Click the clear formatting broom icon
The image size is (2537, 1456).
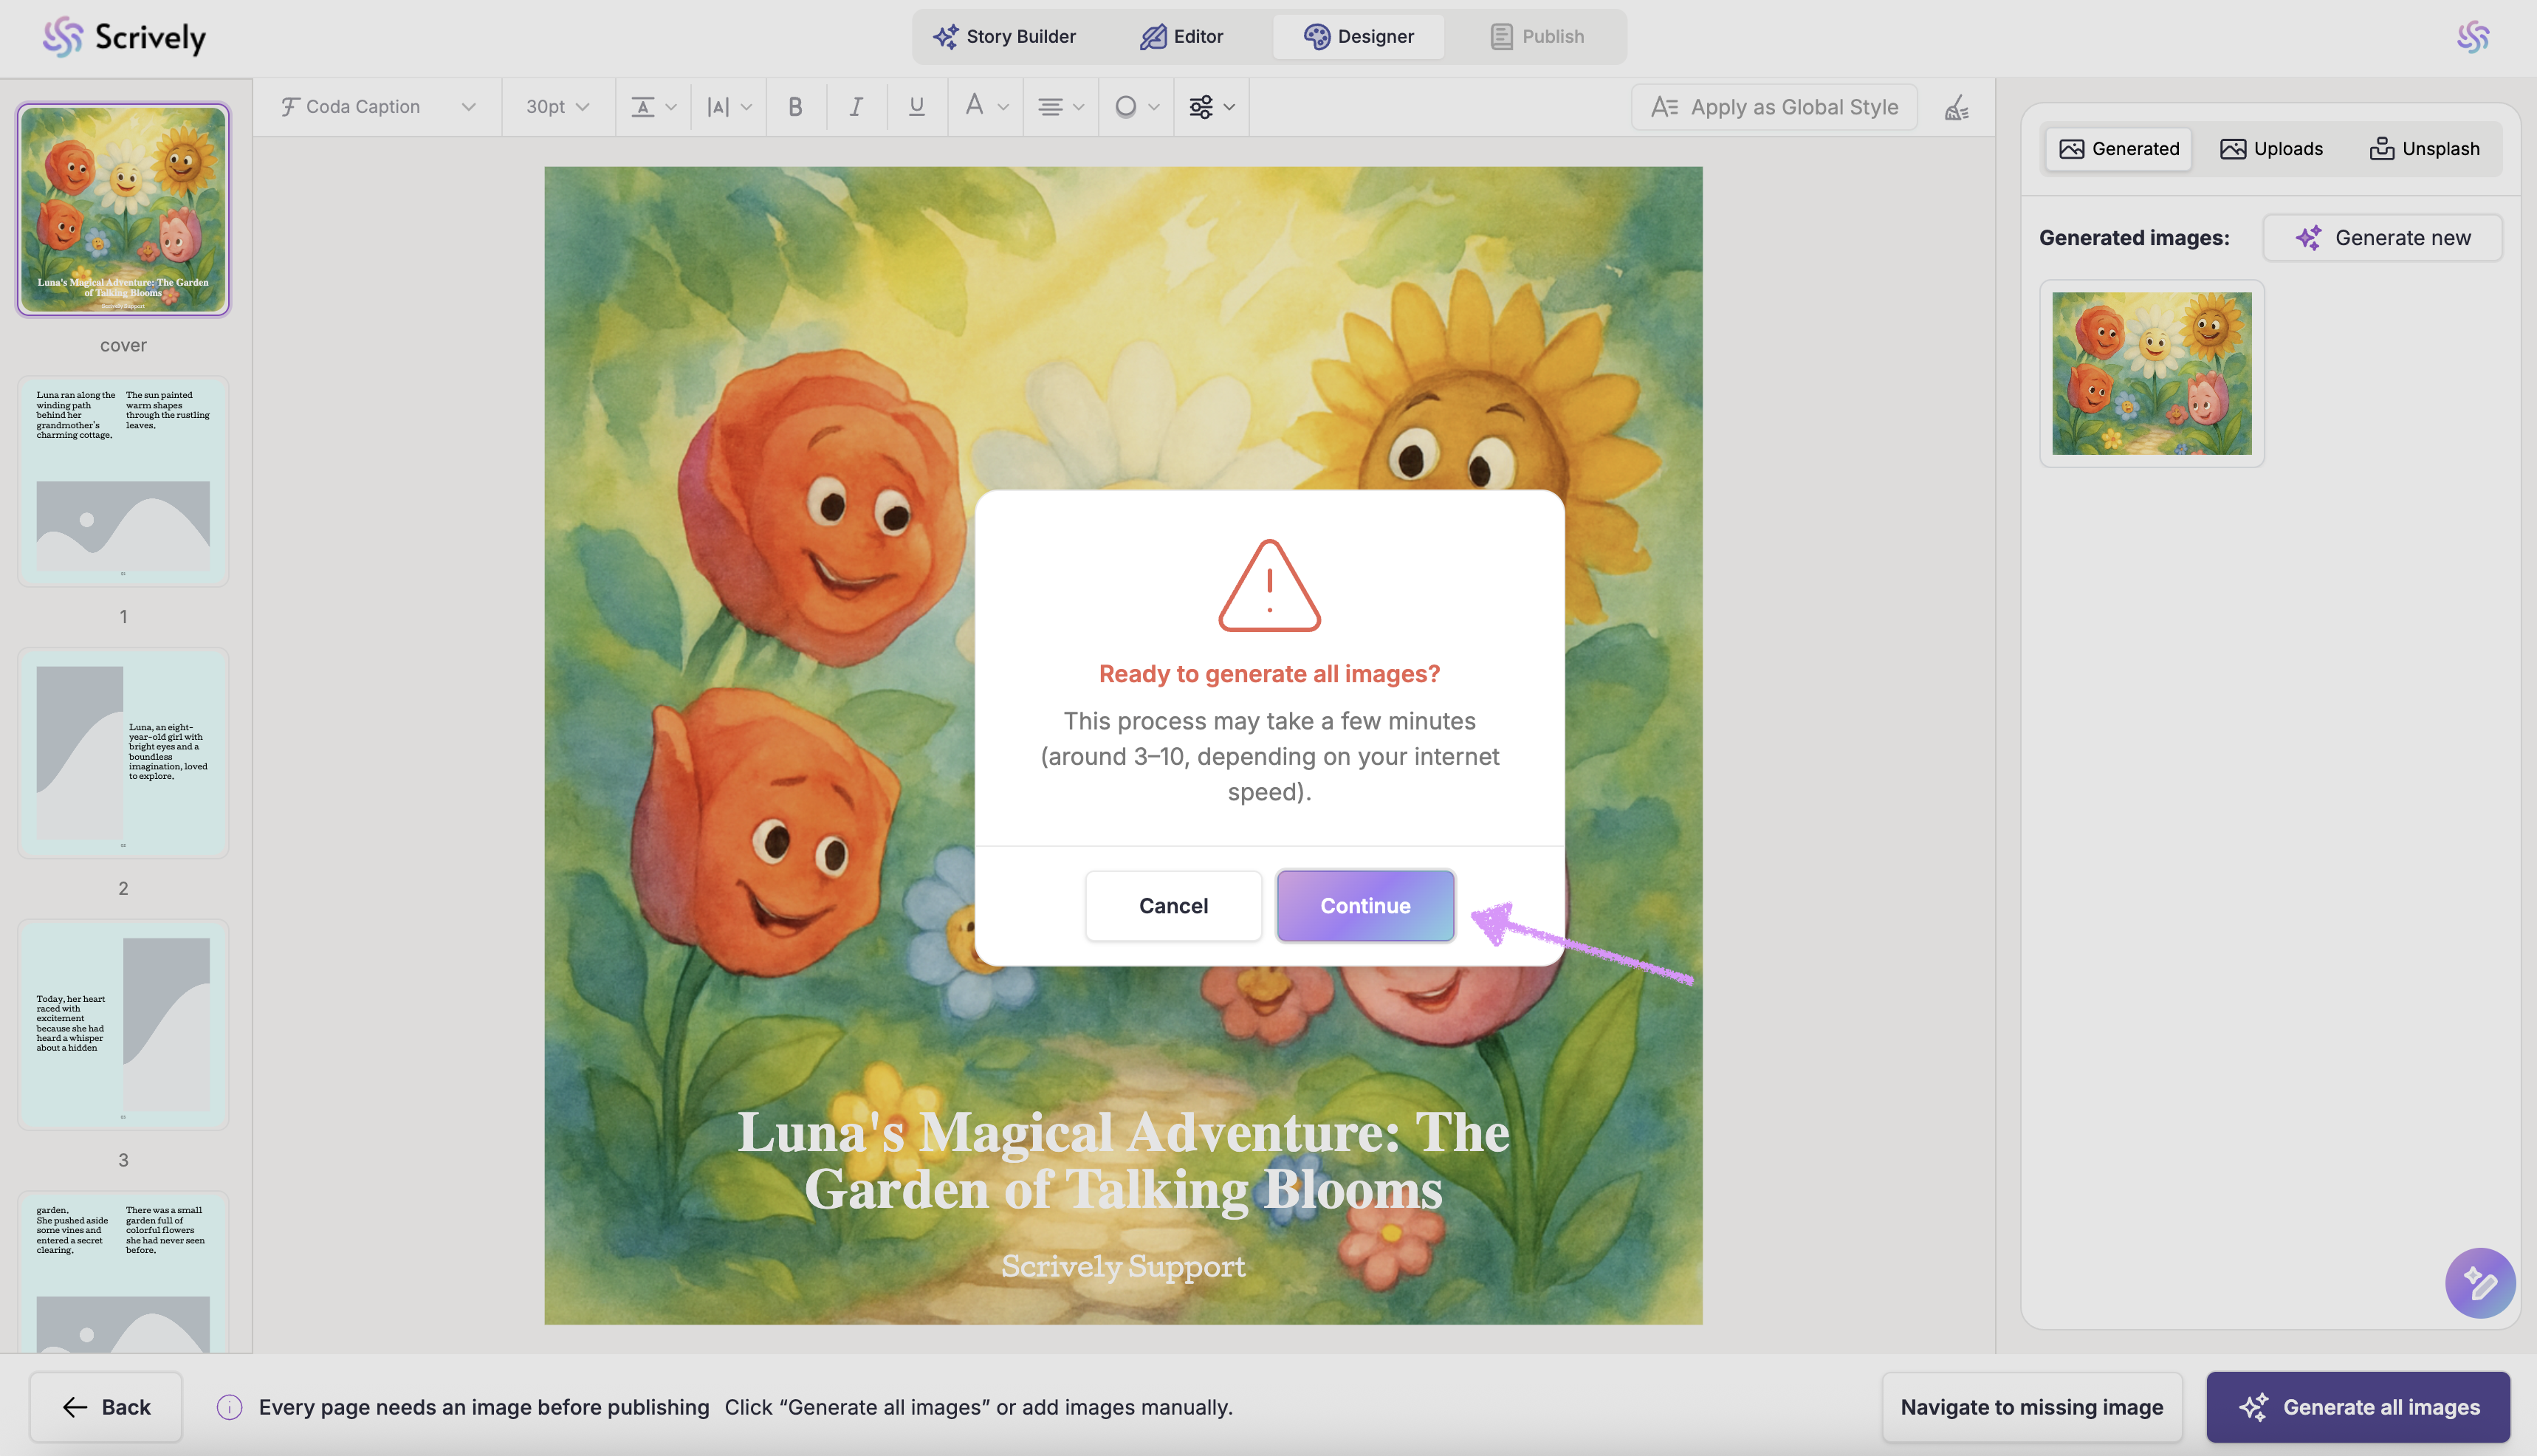1957,107
